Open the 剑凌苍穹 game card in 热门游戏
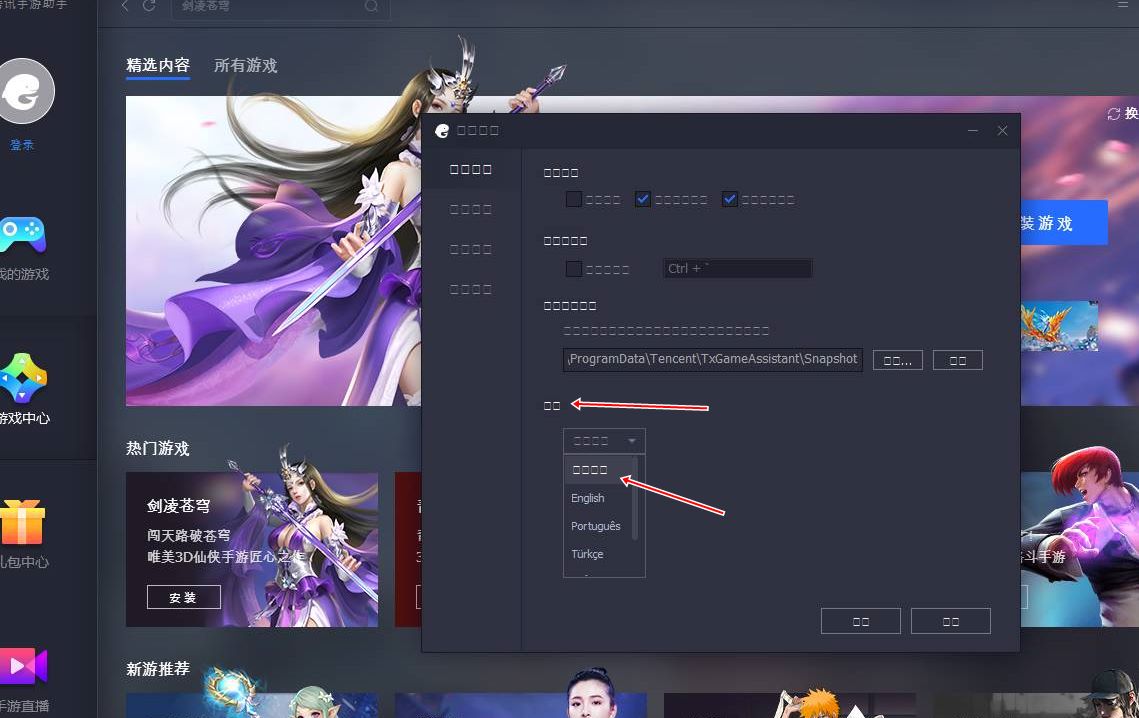1139x718 pixels. point(252,549)
